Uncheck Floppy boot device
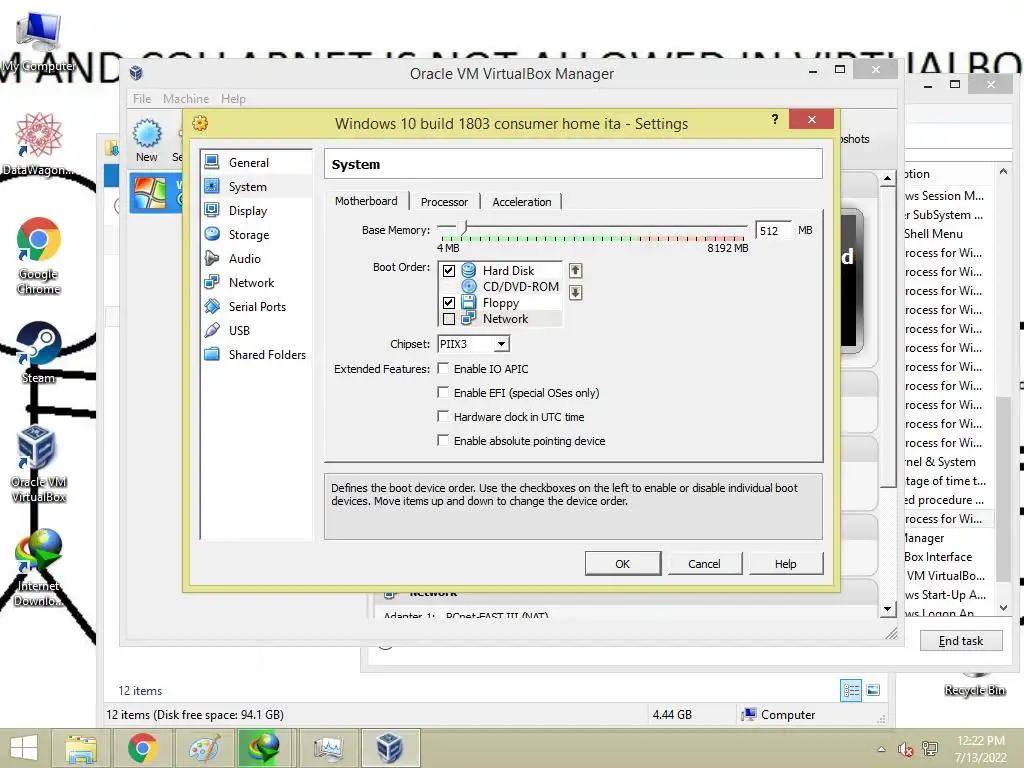The image size is (1024, 768). coord(449,302)
